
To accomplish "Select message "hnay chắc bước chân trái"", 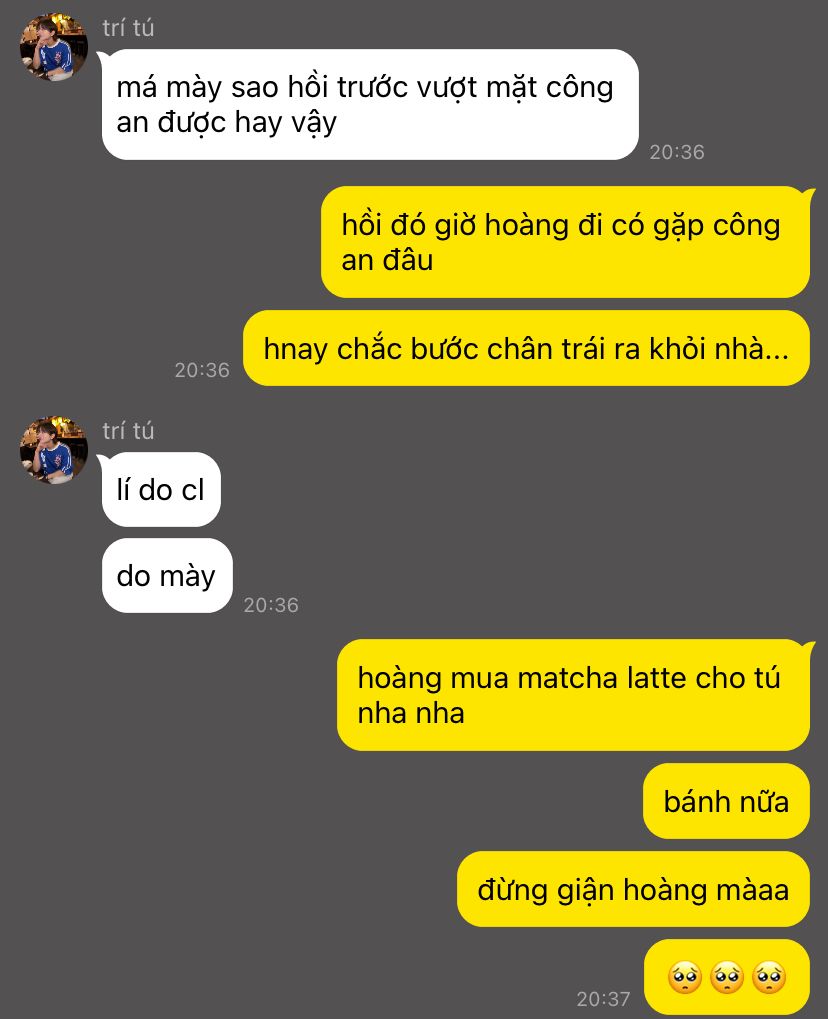I will 526,348.
